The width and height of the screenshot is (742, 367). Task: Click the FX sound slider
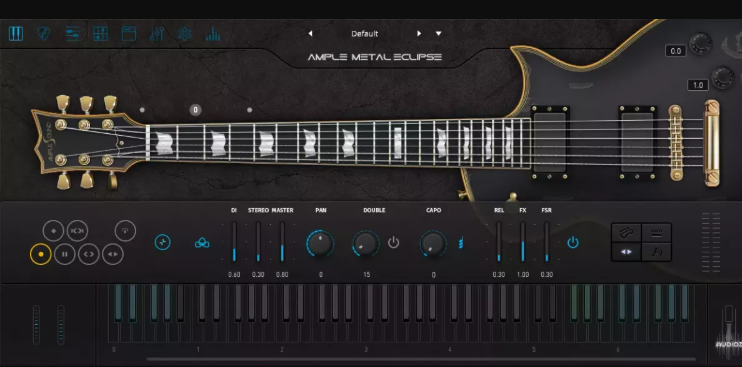522,242
